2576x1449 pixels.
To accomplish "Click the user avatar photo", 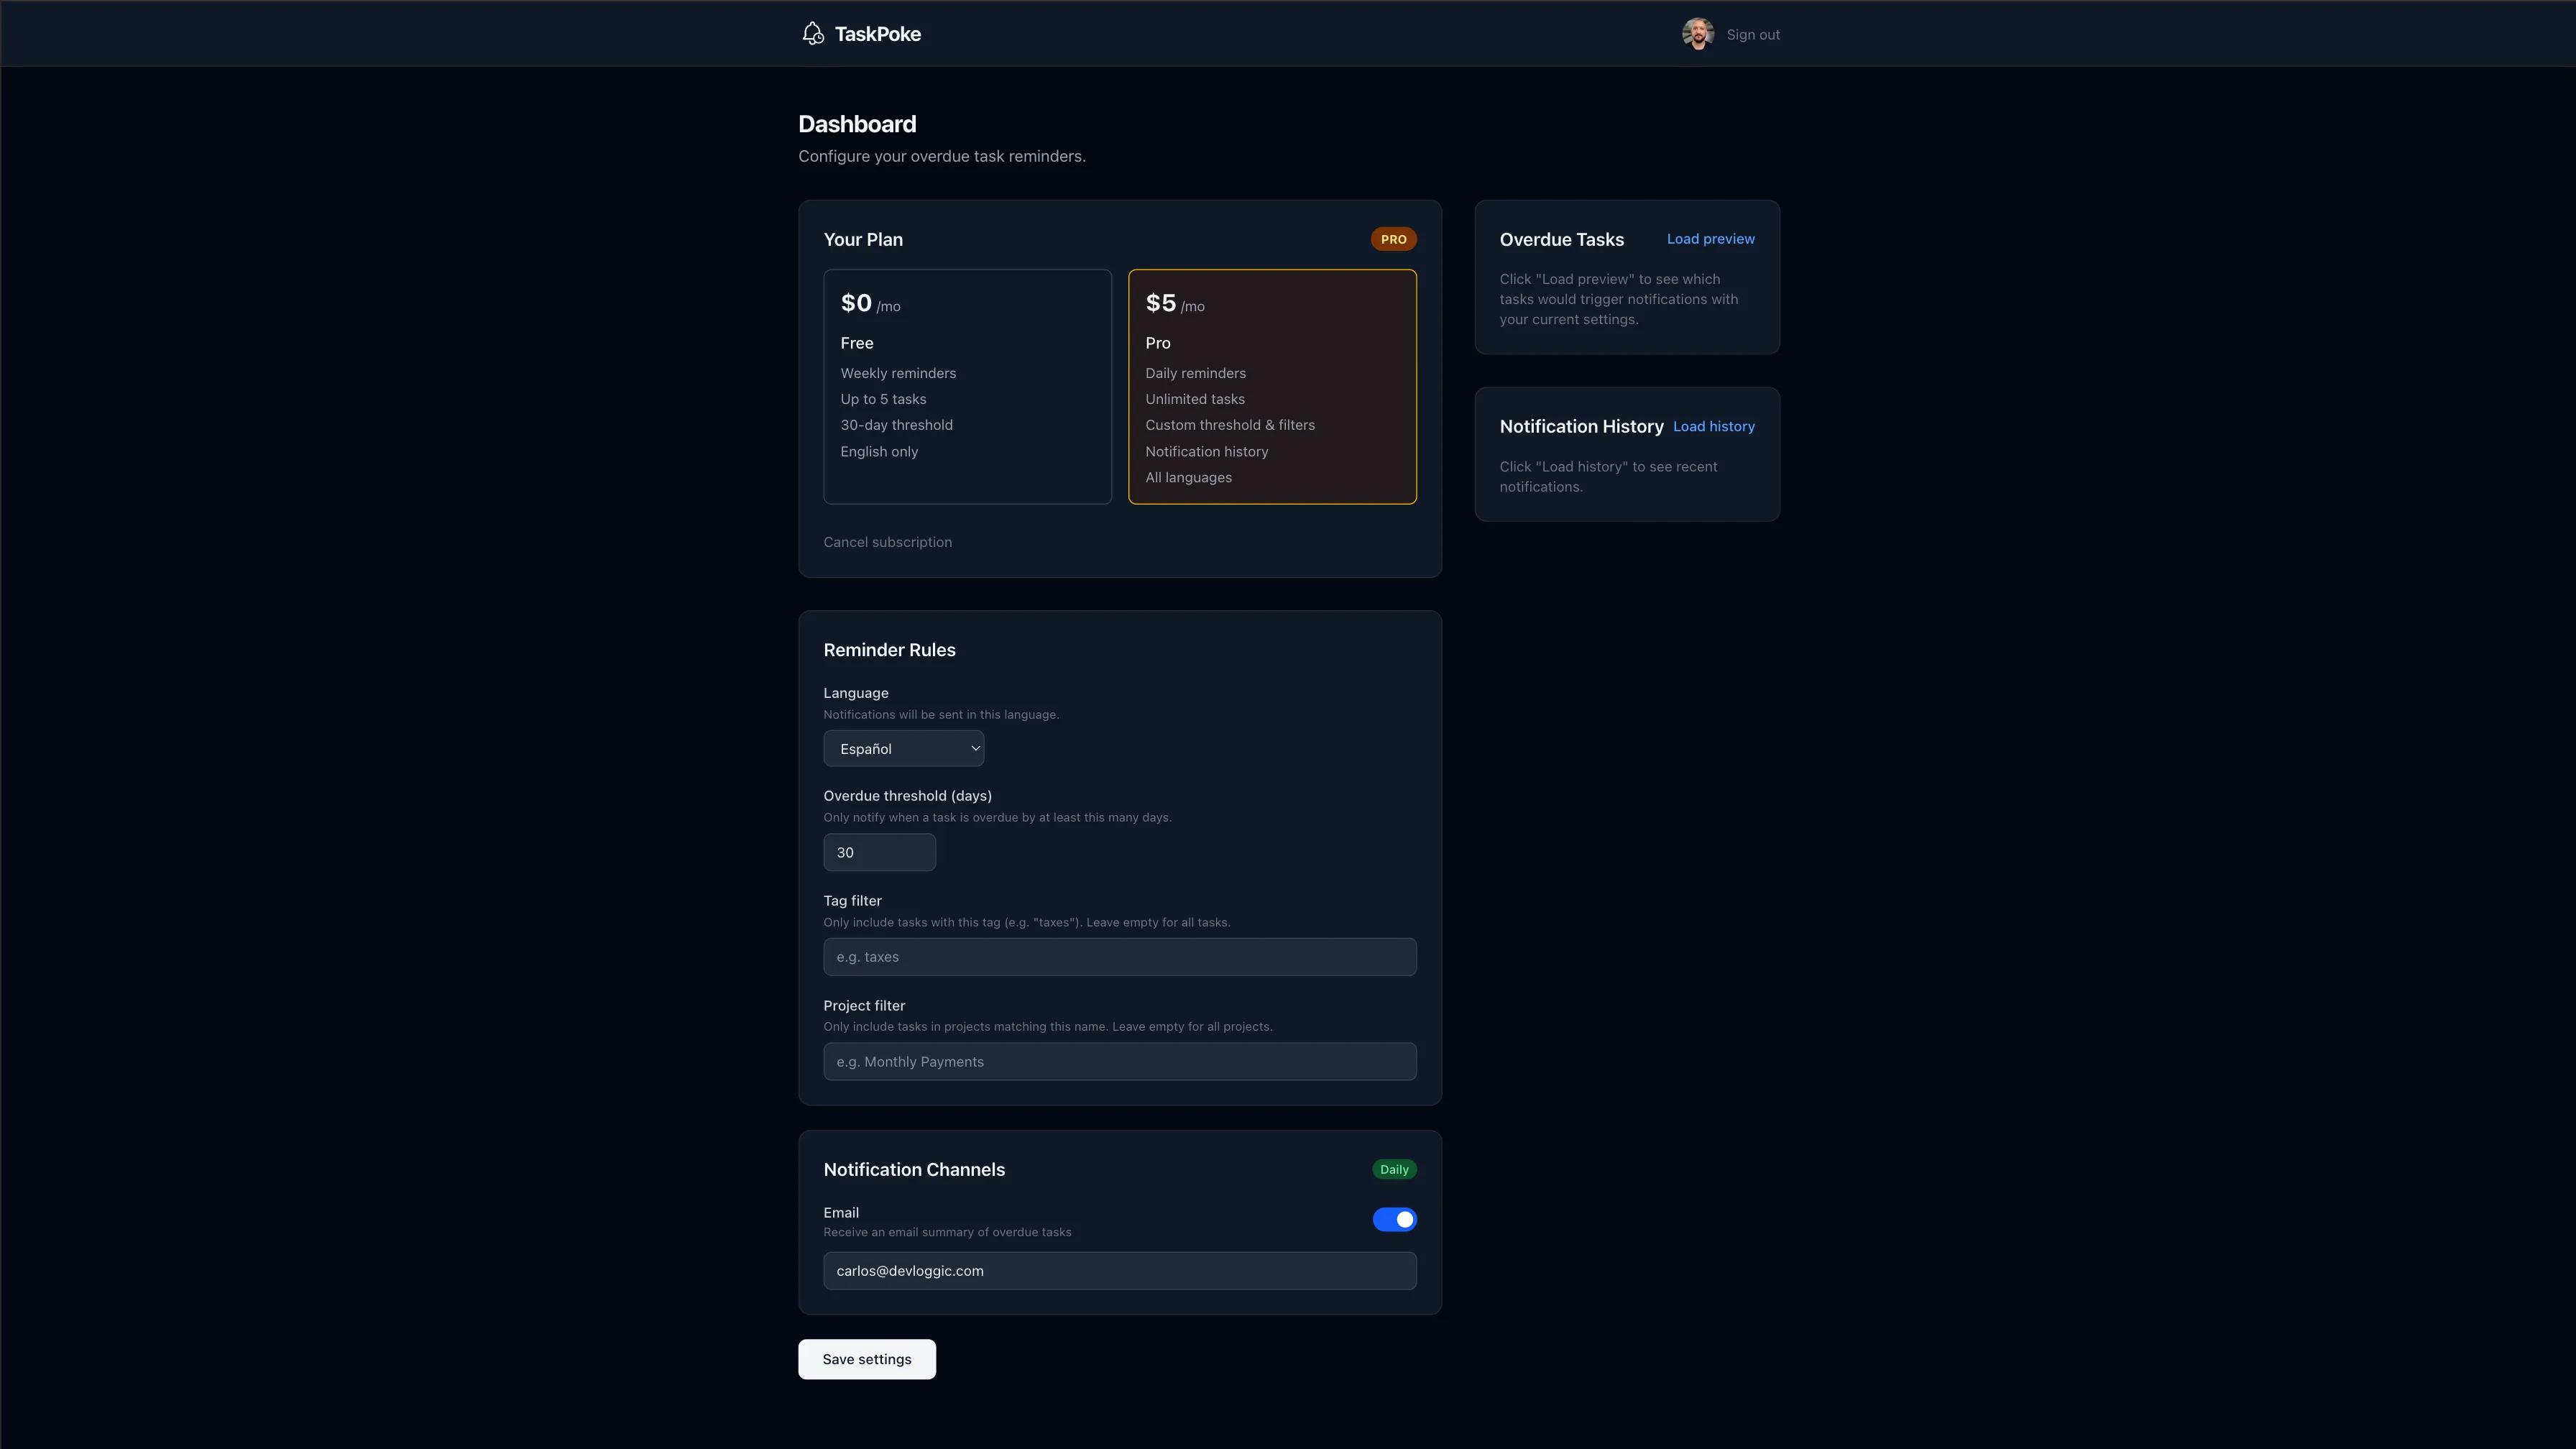I will 1697,34.
